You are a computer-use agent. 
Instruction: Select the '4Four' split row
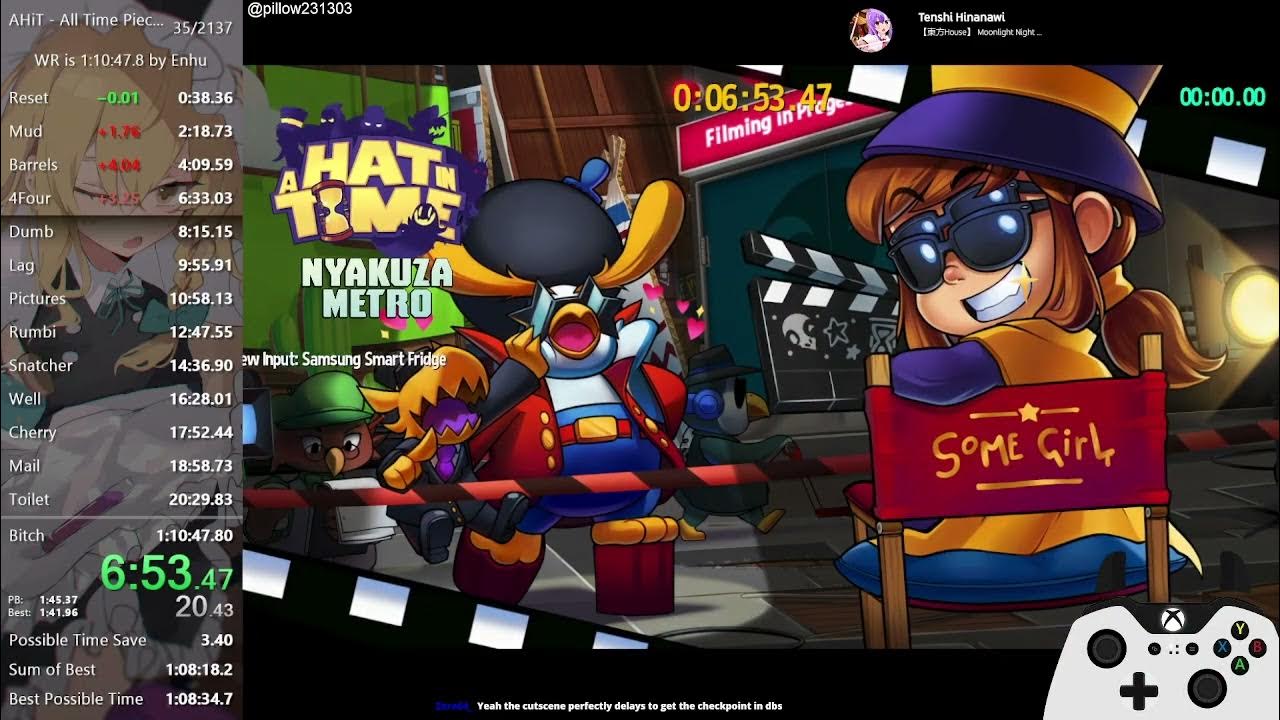[x=121, y=198]
